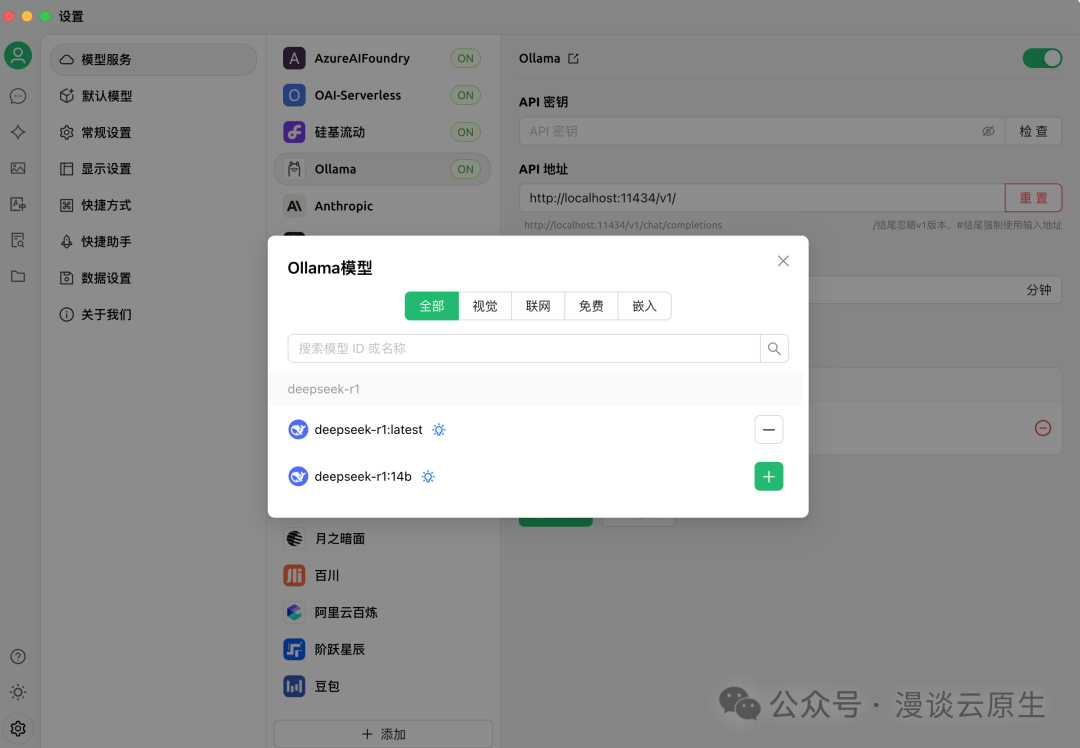Open the translate sidebar icon

pos(18,204)
